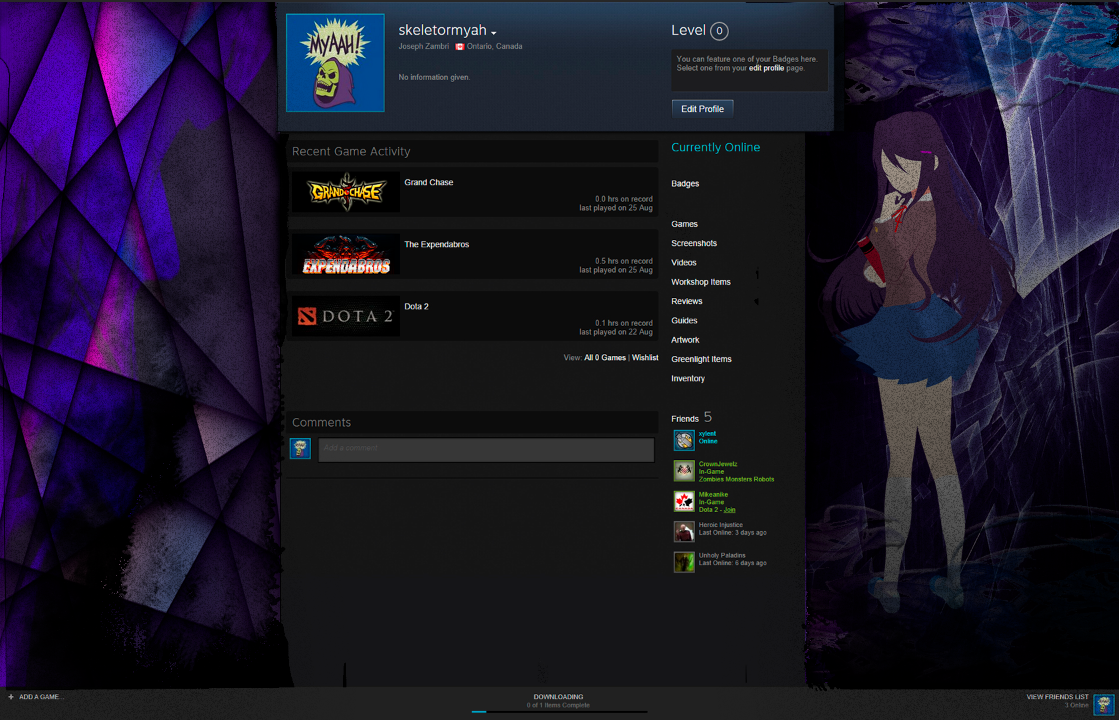This screenshot has width=1119, height=720.
Task: Open the Inventory section
Action: click(x=687, y=378)
